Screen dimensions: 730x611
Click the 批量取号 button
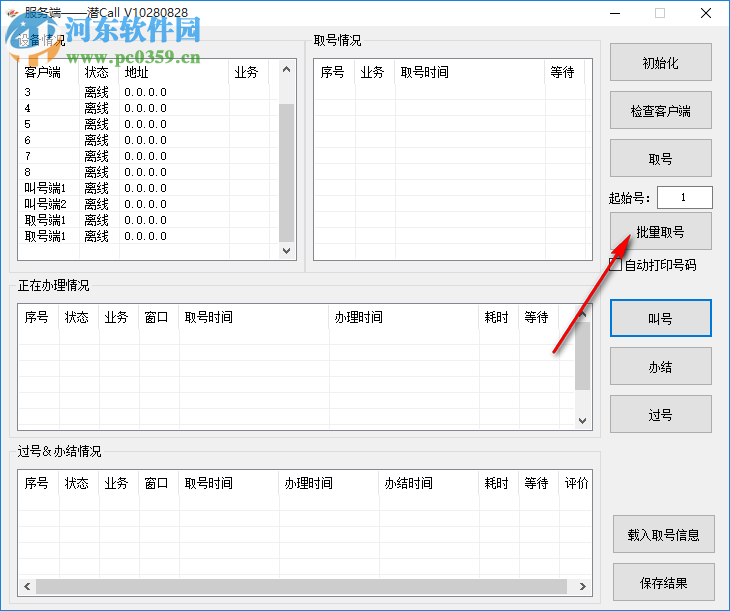[661, 231]
